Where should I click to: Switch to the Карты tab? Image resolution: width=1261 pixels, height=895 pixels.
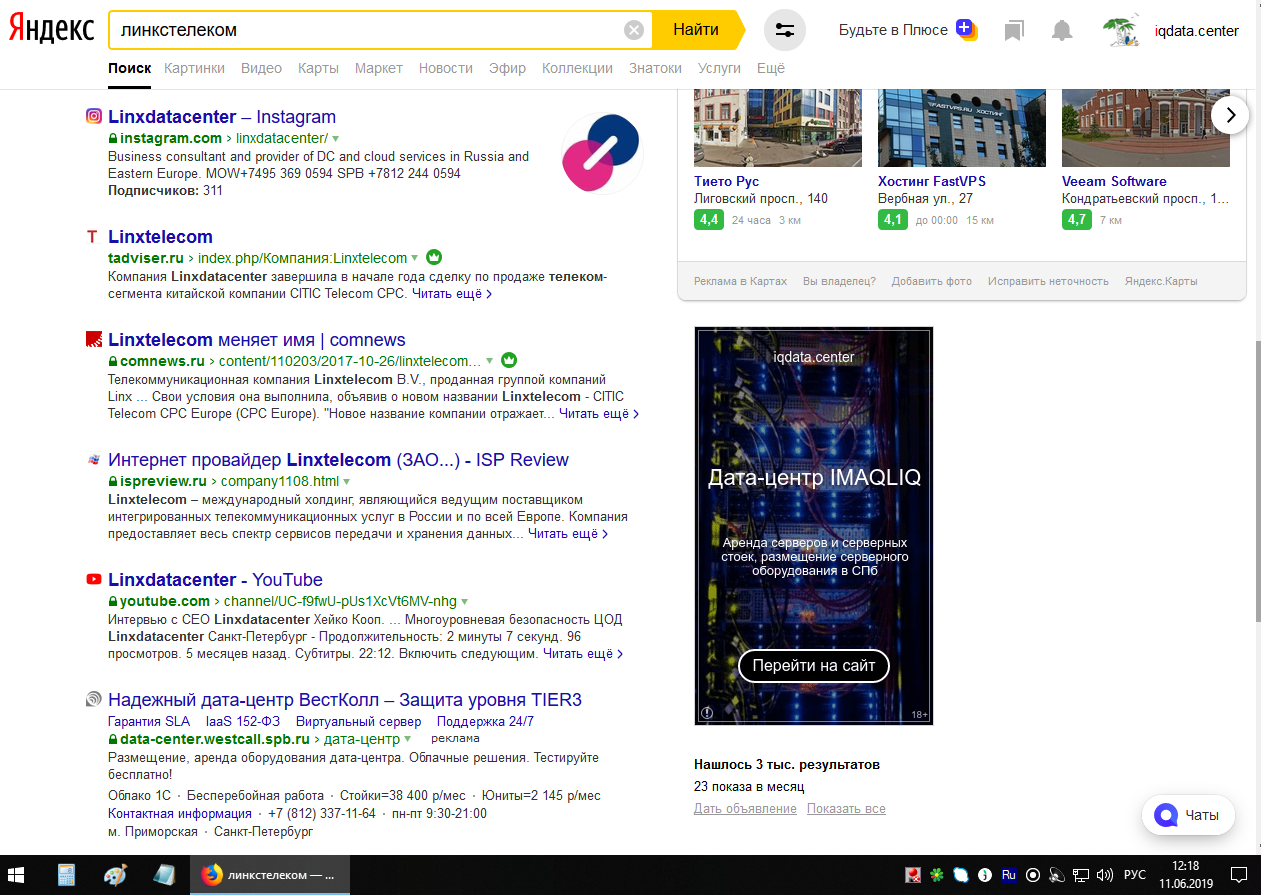(318, 68)
